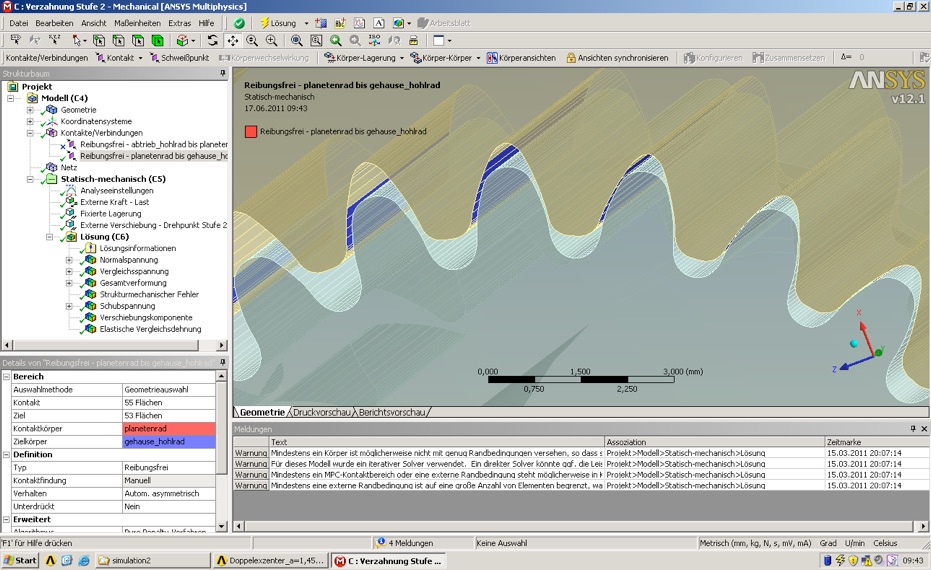Open Körper-Lagerung dropdown
This screenshot has width=931, height=570.
coord(402,58)
